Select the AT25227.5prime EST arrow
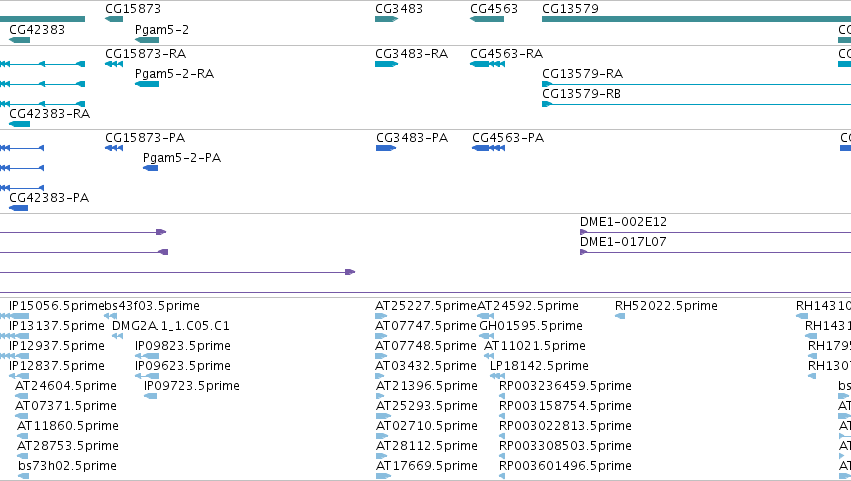The width and height of the screenshot is (851, 481). point(381,316)
